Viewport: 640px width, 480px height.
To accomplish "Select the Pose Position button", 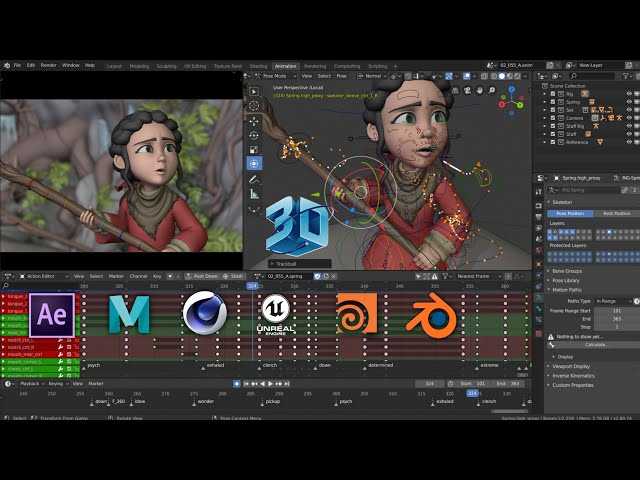I will 570,213.
